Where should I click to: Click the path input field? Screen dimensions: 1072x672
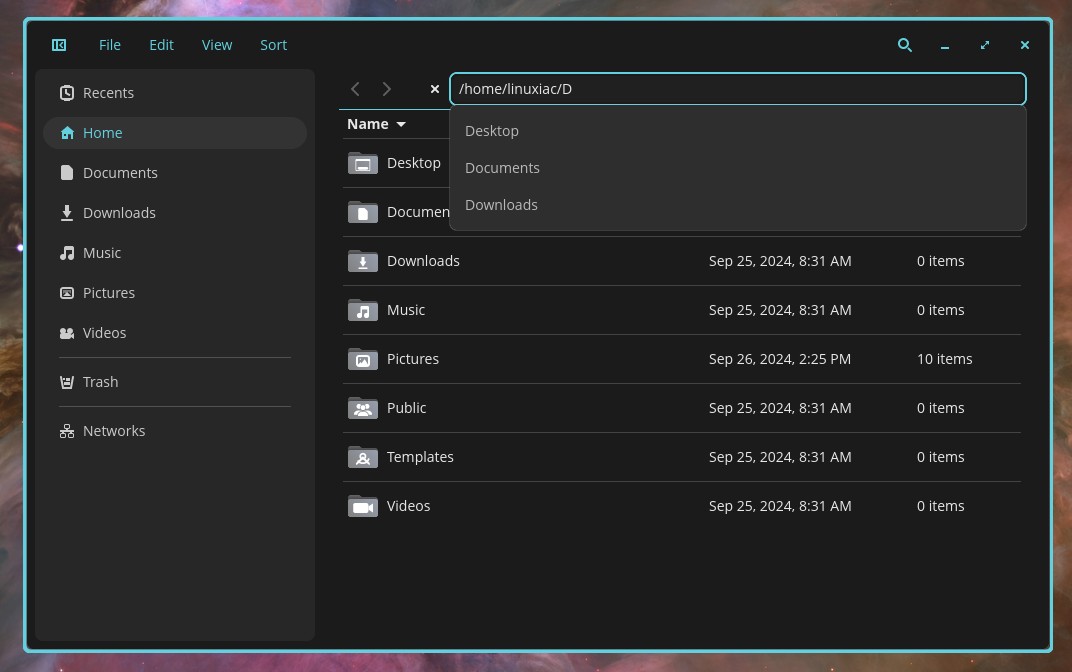(x=738, y=89)
